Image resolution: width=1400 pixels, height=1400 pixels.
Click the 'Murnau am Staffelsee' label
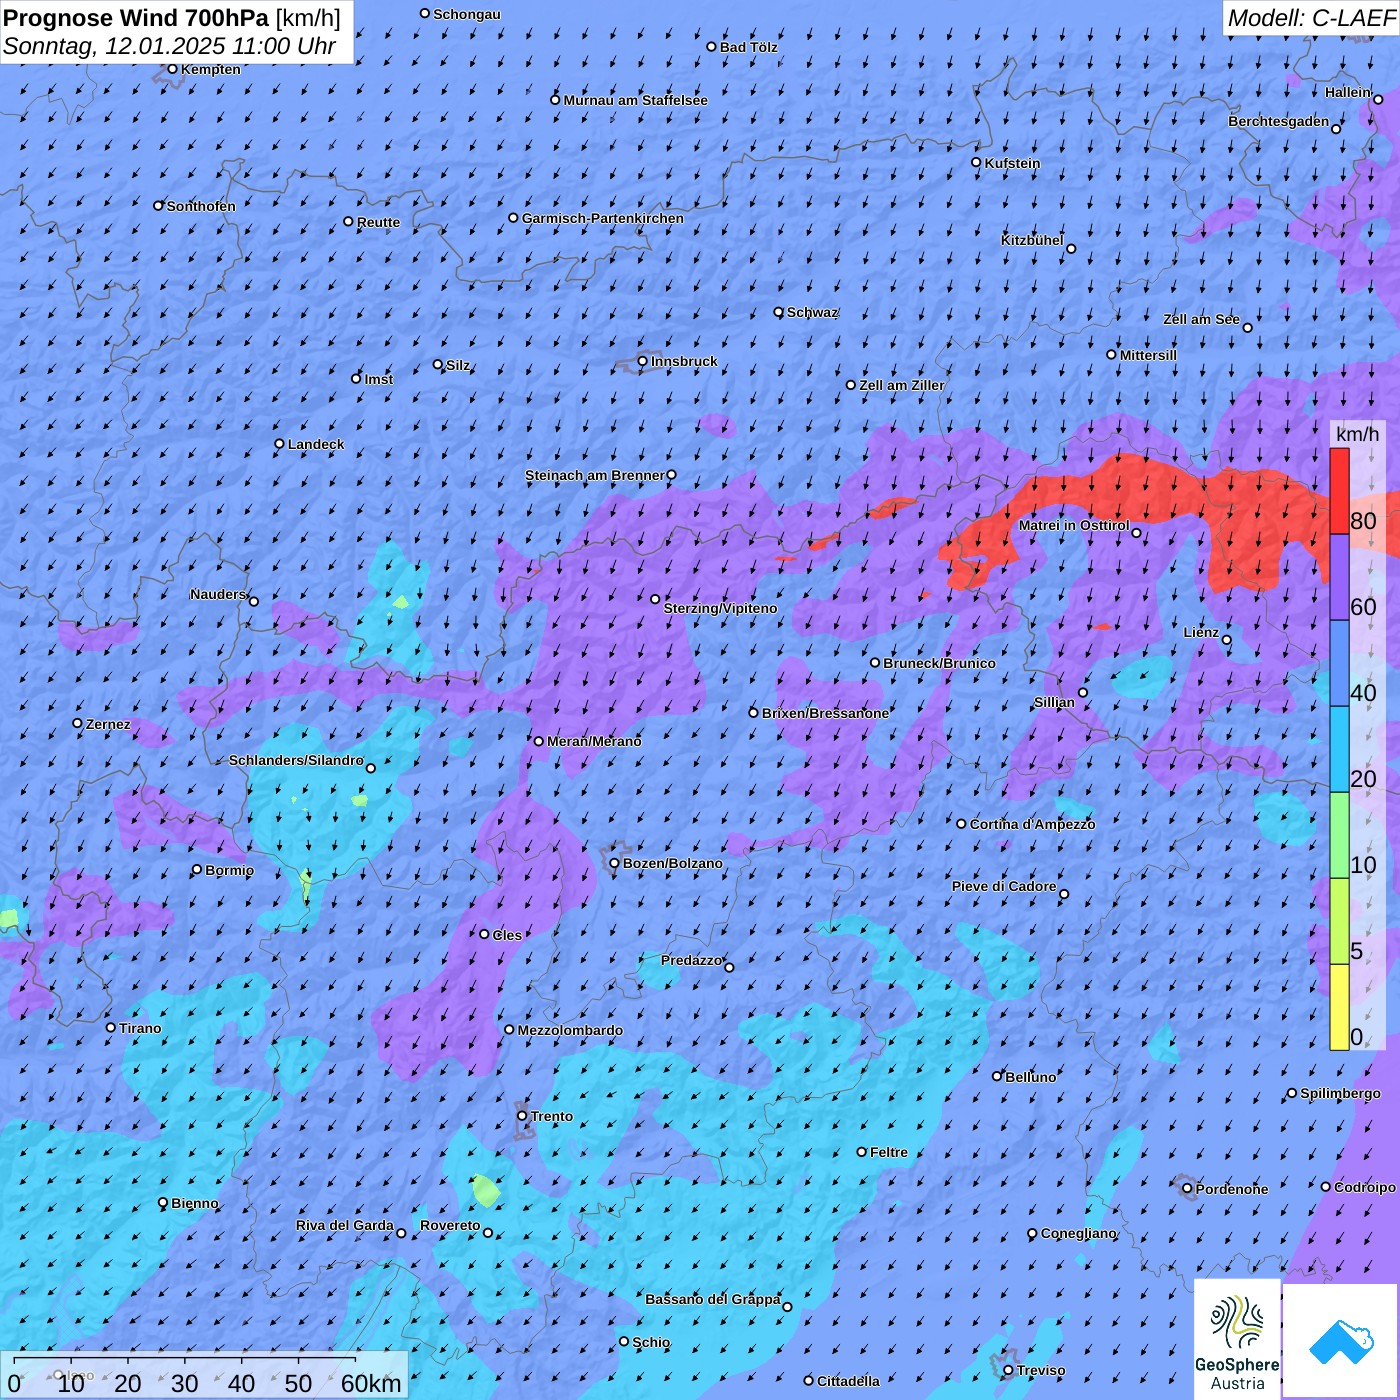click(635, 100)
